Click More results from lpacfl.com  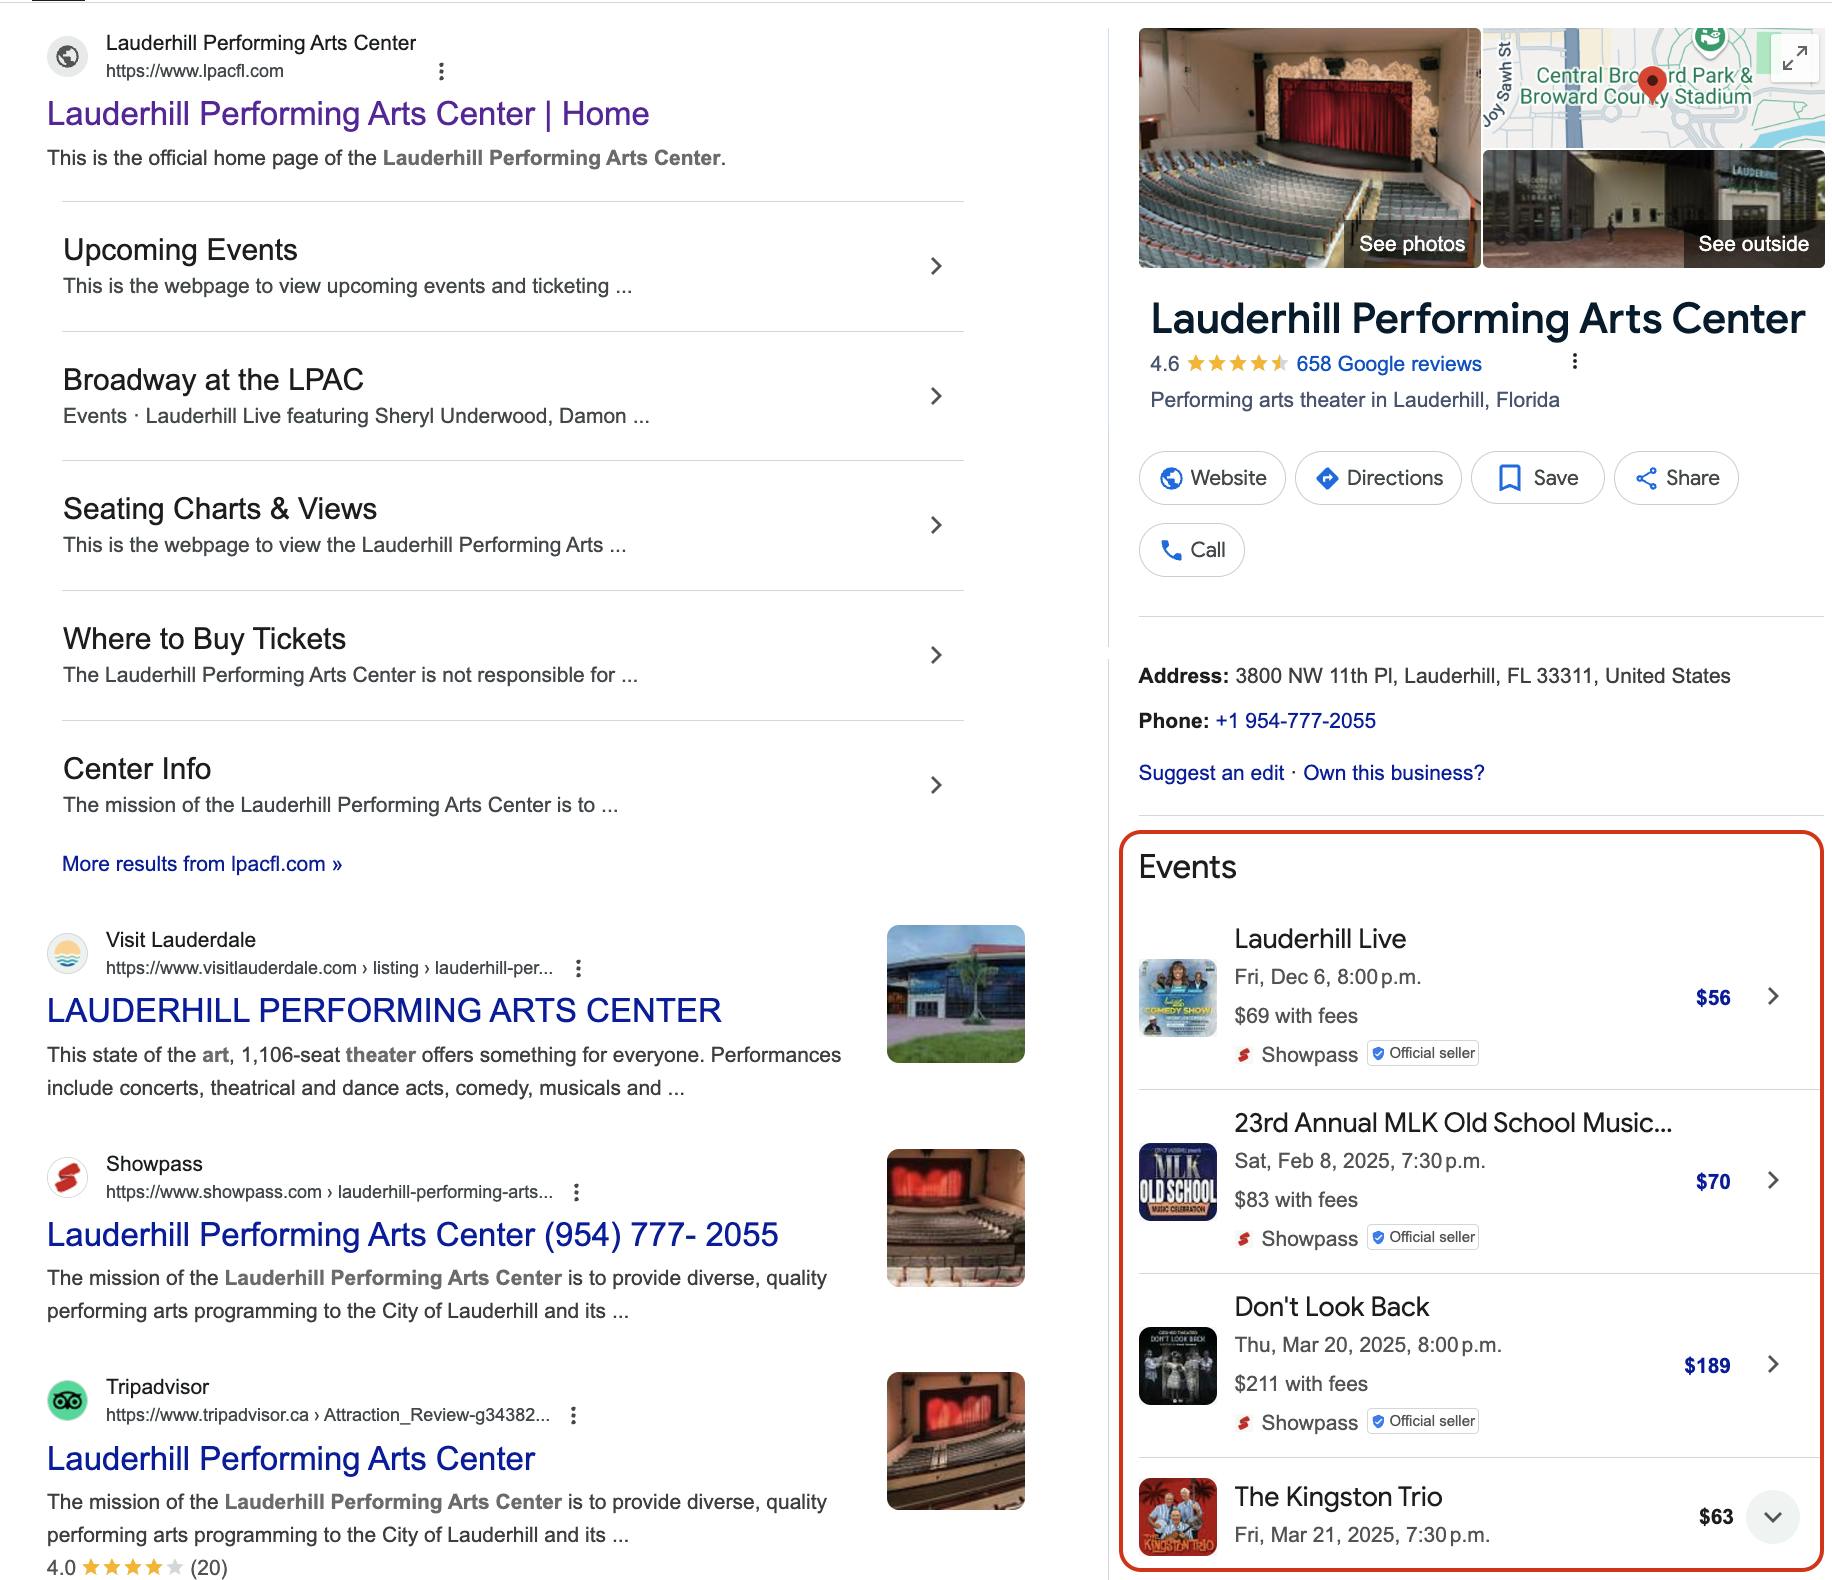pos(202,864)
